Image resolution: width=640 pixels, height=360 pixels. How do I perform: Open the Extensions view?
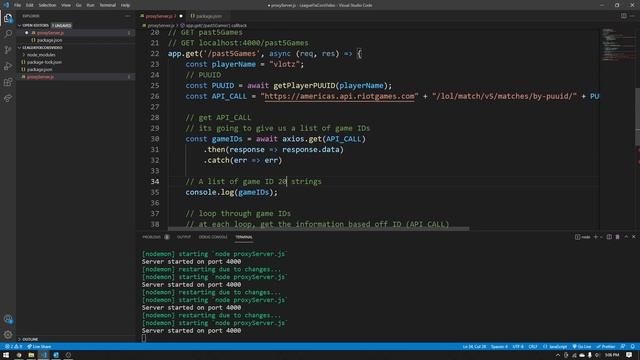[8, 82]
